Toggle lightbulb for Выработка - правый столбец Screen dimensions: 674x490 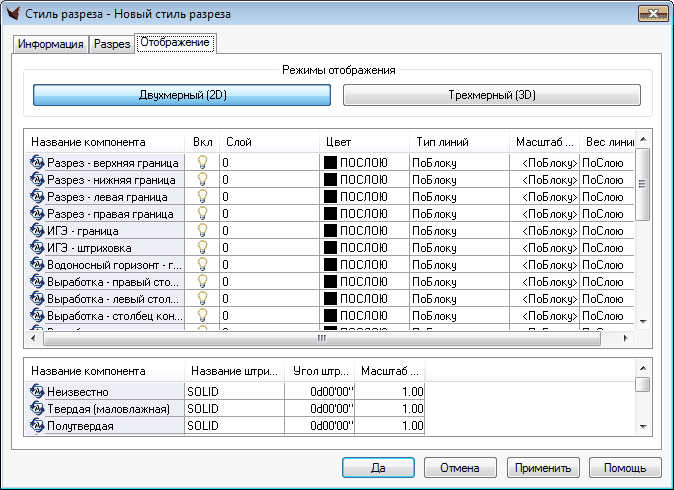[201, 281]
